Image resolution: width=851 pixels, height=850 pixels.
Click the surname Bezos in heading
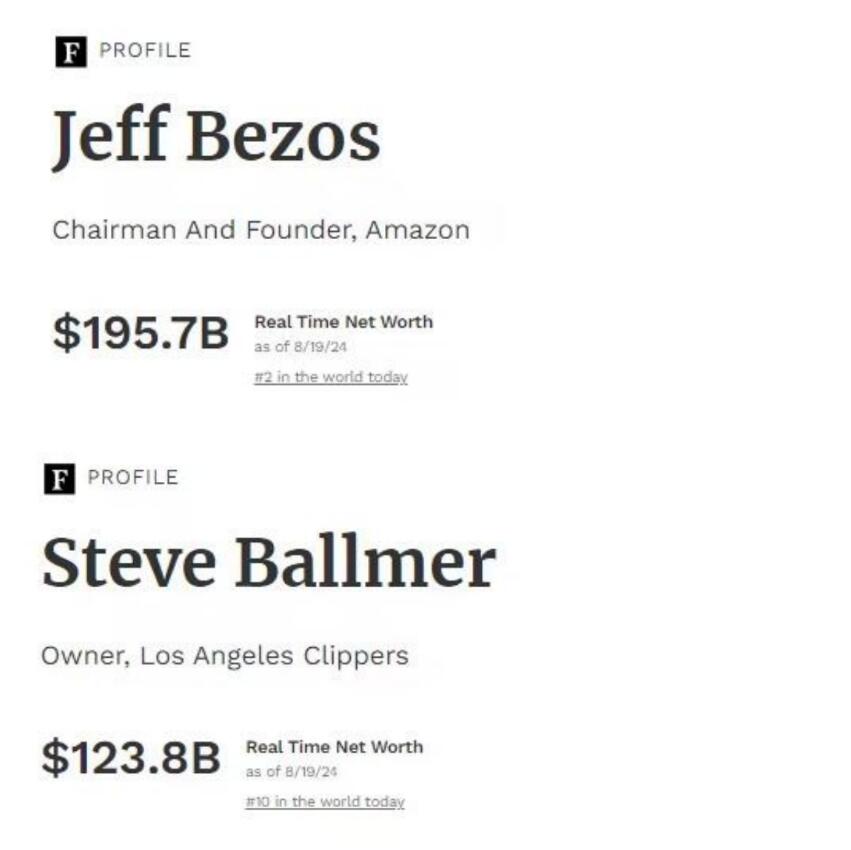[x=283, y=137]
